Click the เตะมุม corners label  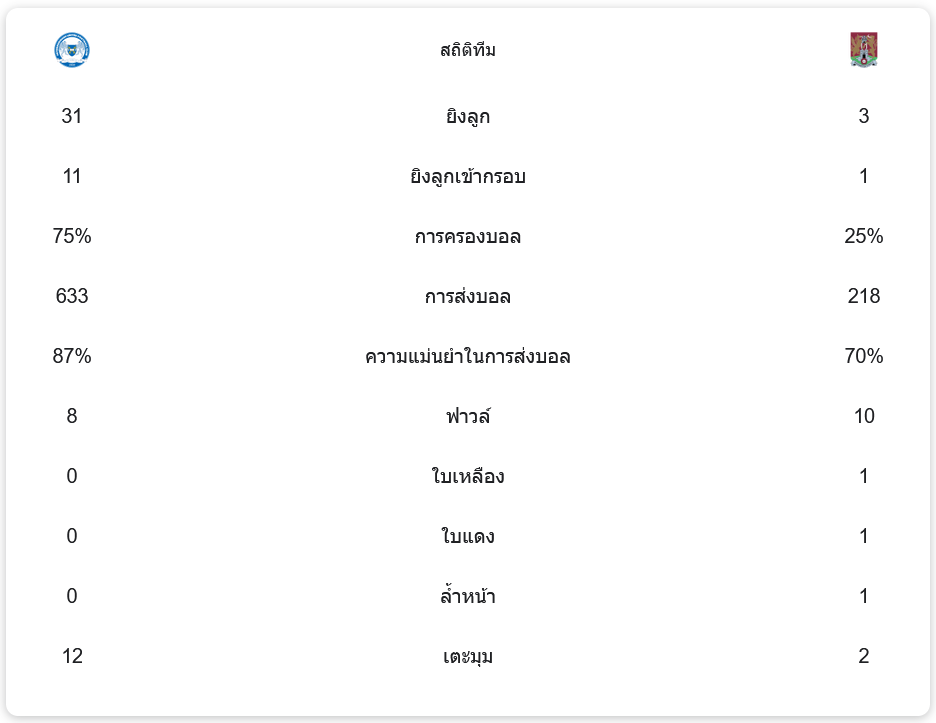click(468, 657)
